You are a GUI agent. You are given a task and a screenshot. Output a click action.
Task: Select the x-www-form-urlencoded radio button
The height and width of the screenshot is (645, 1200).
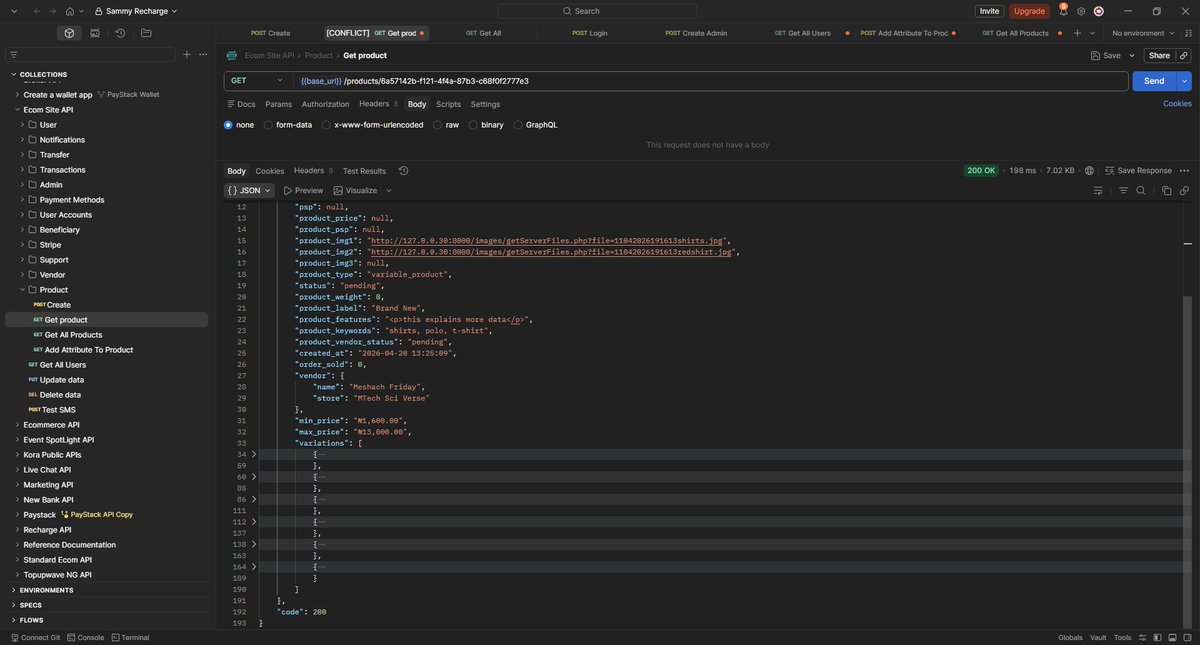(326, 125)
